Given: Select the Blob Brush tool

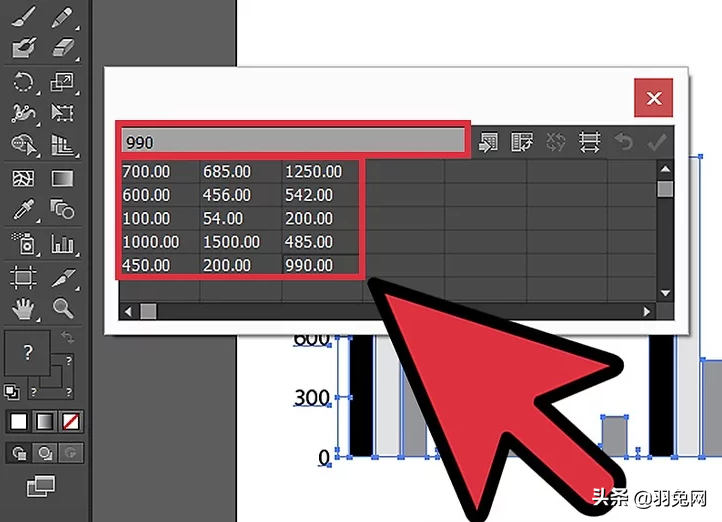Looking at the screenshot, I should (23, 47).
